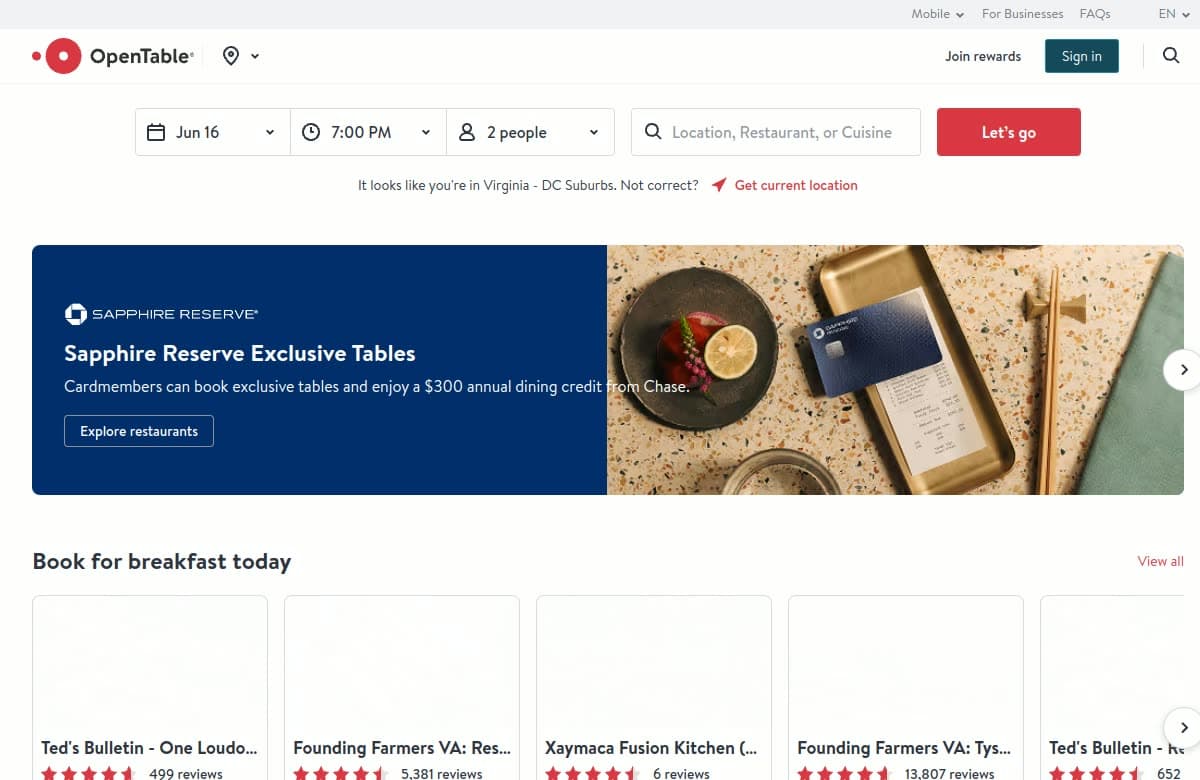Click the 5,381 reviews text
The width and height of the screenshot is (1200, 780).
pyautogui.click(x=441, y=773)
